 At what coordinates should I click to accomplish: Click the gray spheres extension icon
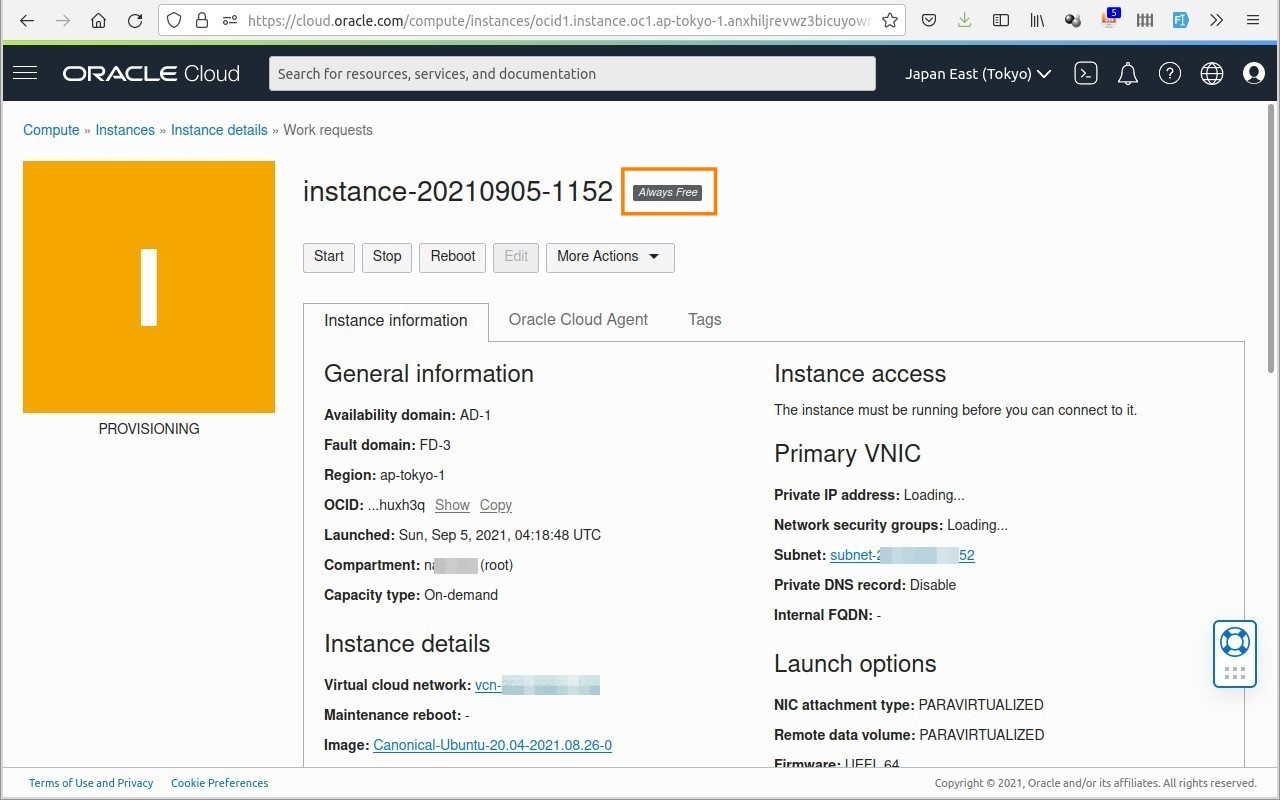1073,20
